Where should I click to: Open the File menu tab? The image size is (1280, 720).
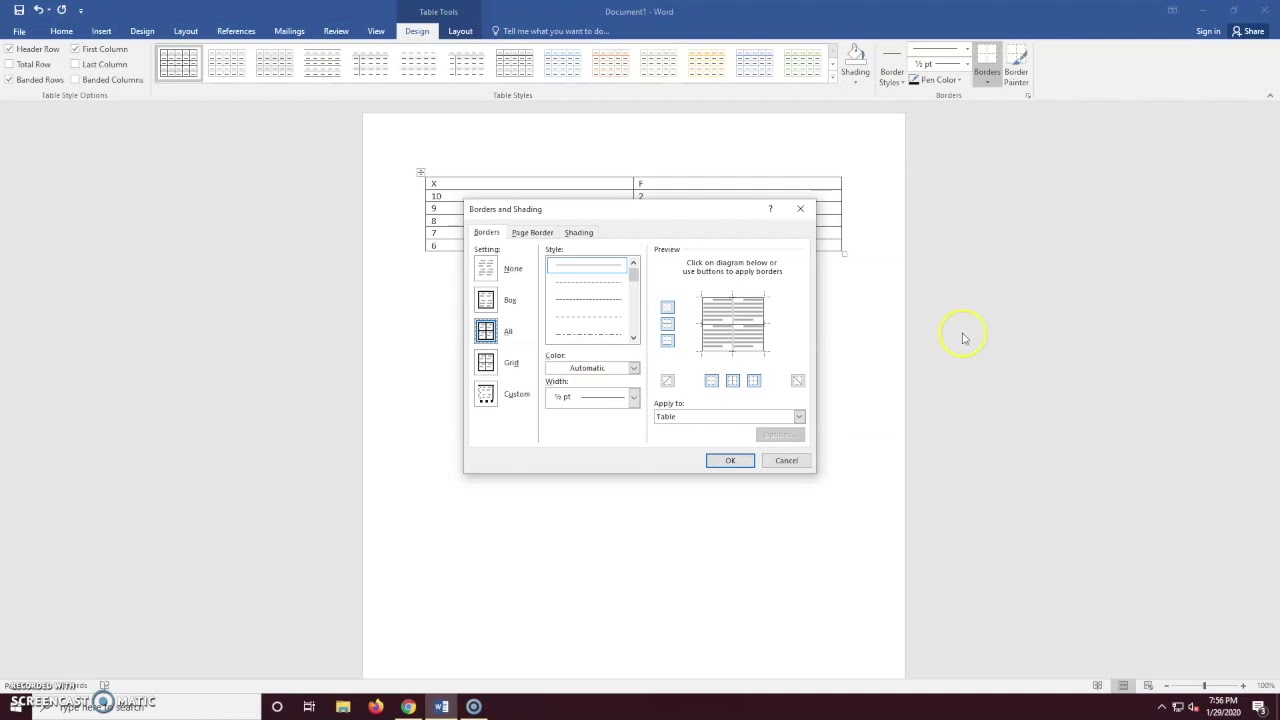click(x=19, y=31)
